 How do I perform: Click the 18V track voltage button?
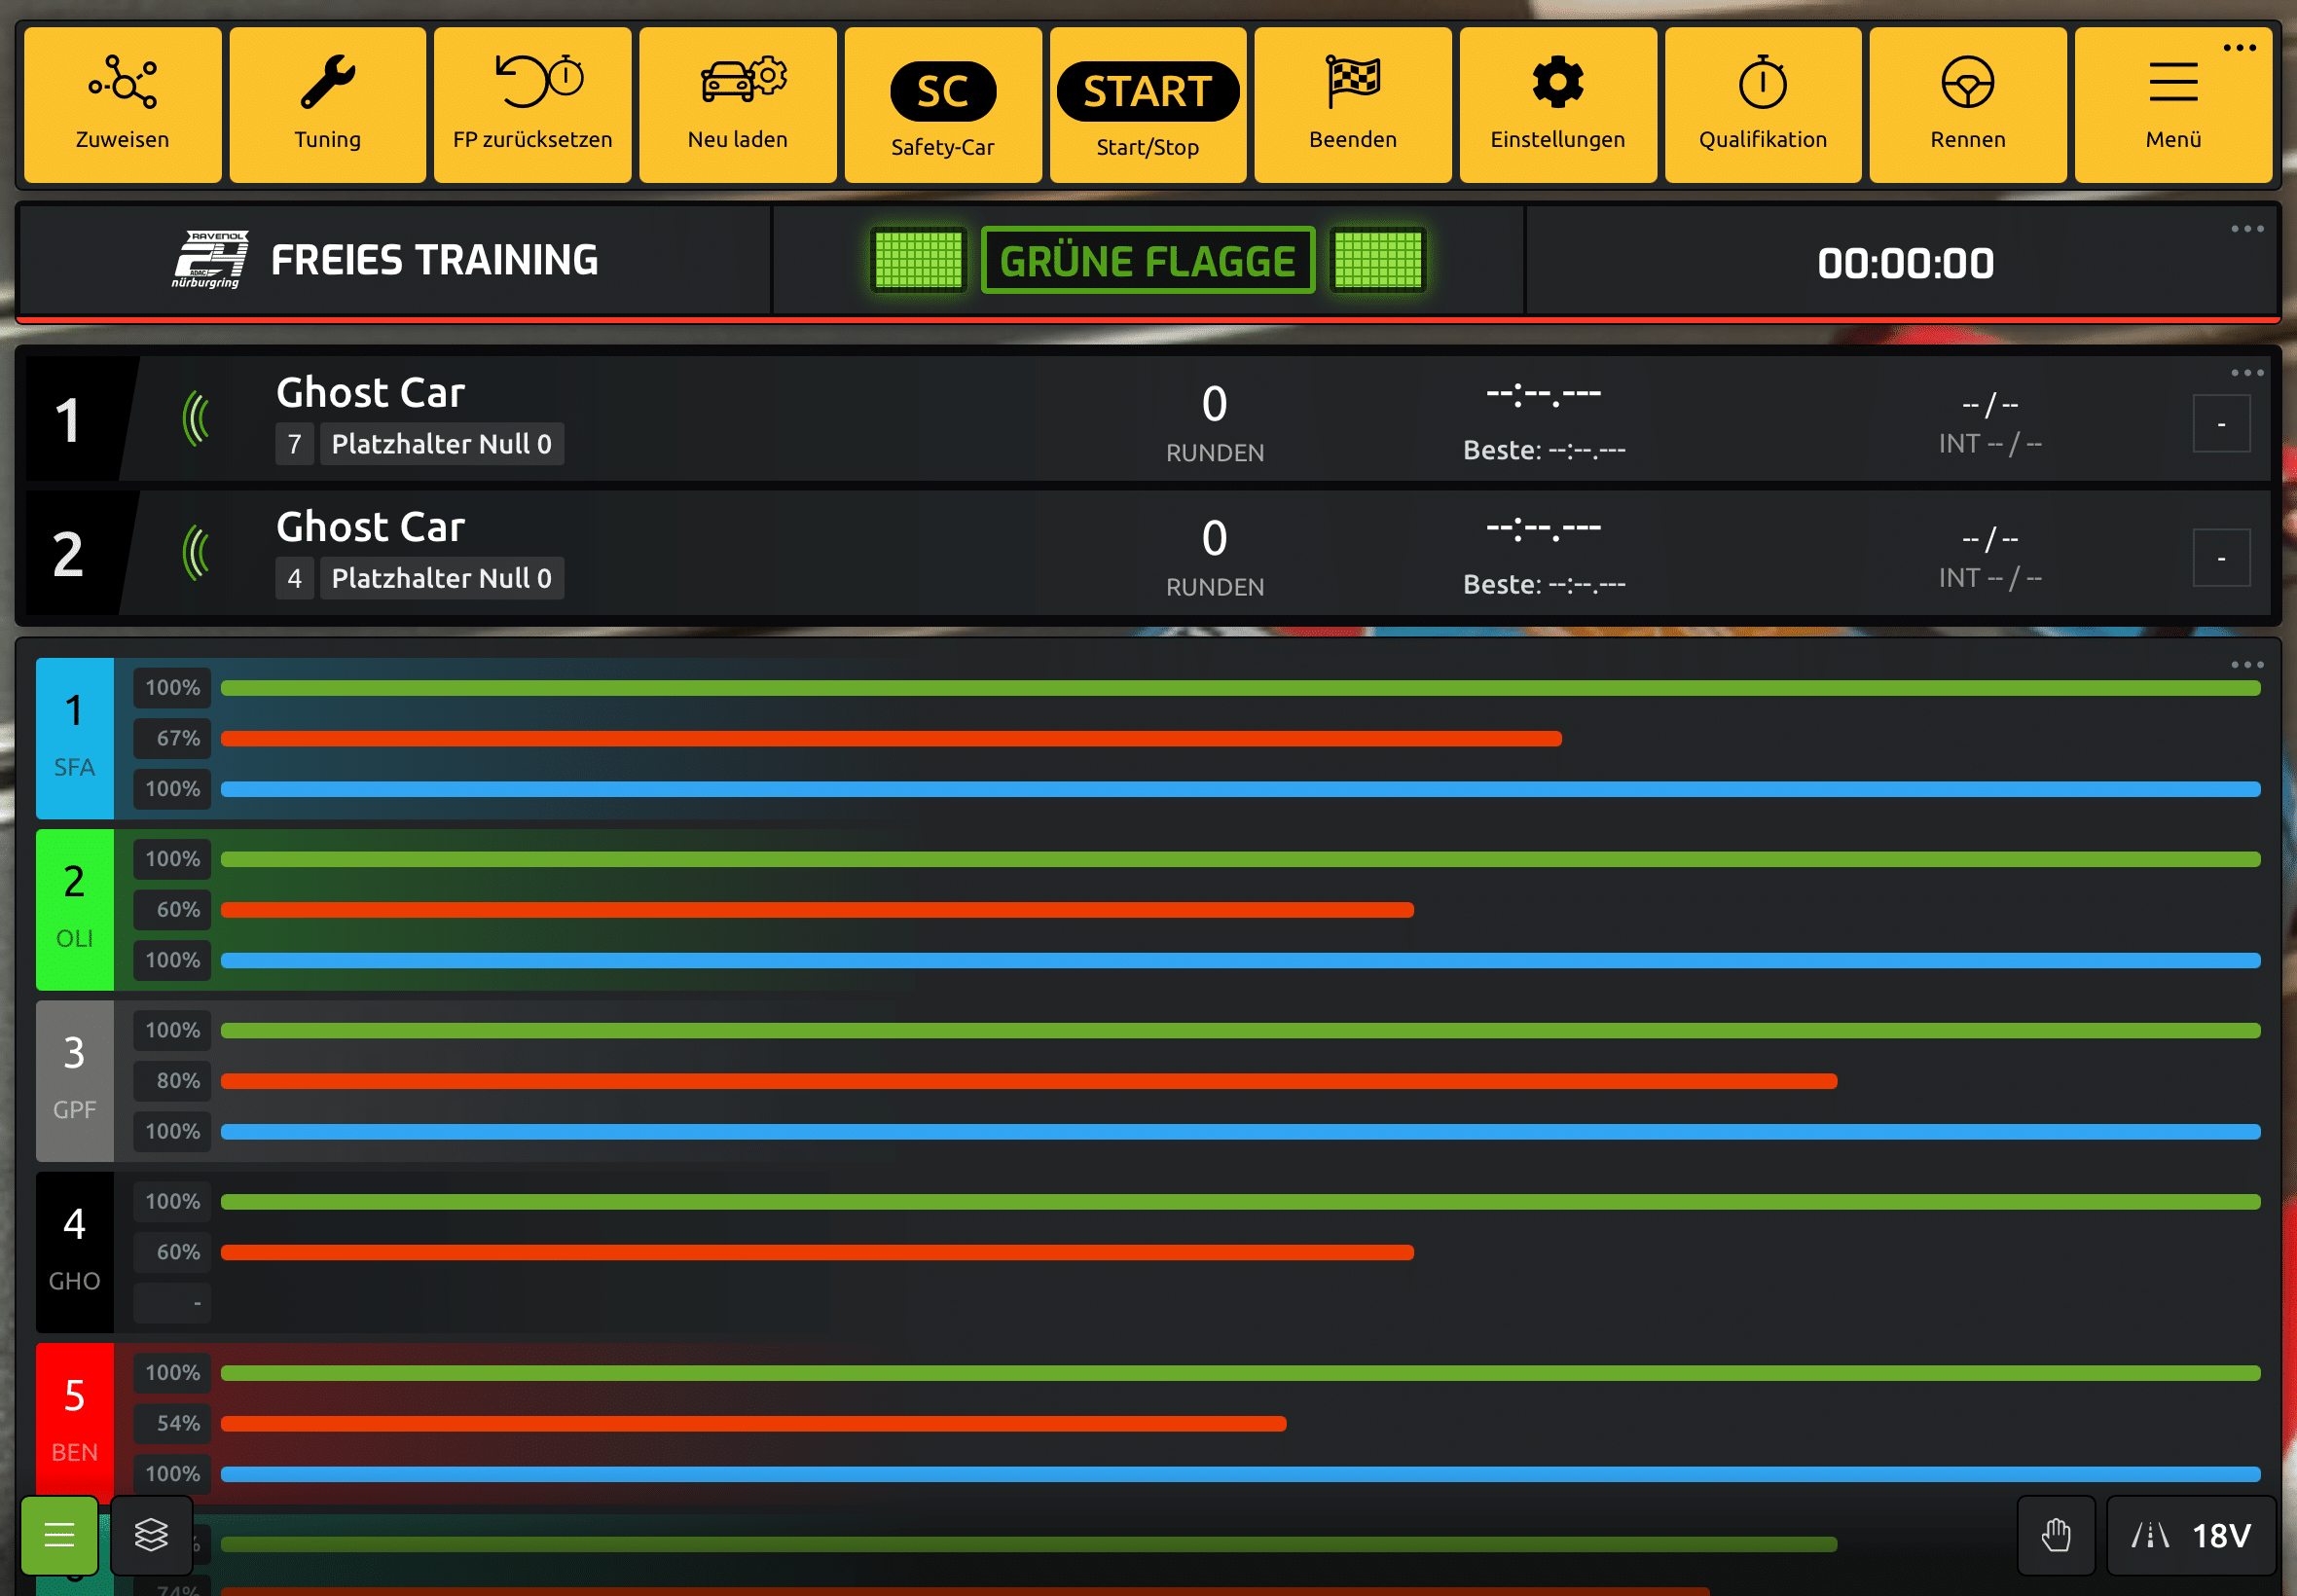pos(2190,1534)
